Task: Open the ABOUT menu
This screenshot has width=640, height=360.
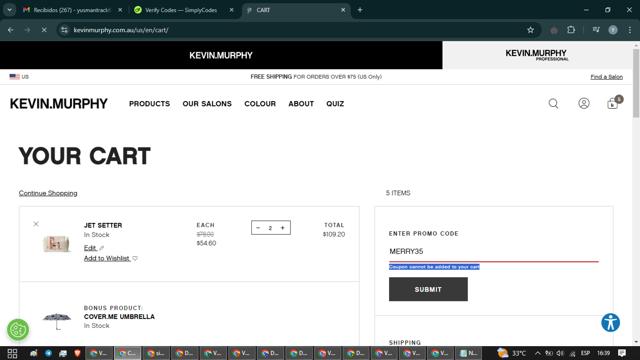Action: (x=301, y=104)
